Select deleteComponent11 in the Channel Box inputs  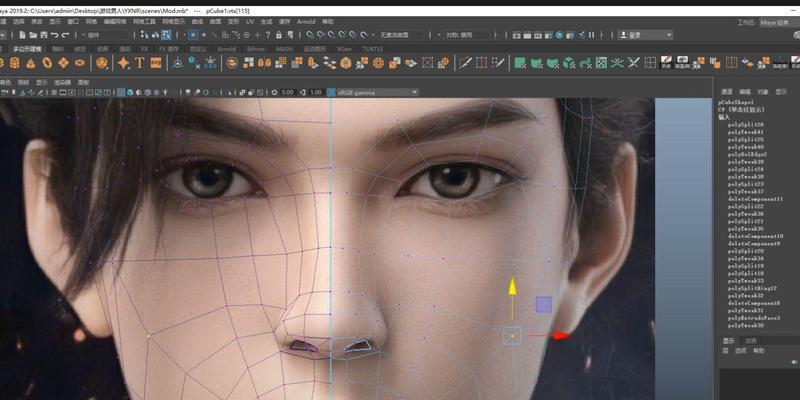point(755,199)
